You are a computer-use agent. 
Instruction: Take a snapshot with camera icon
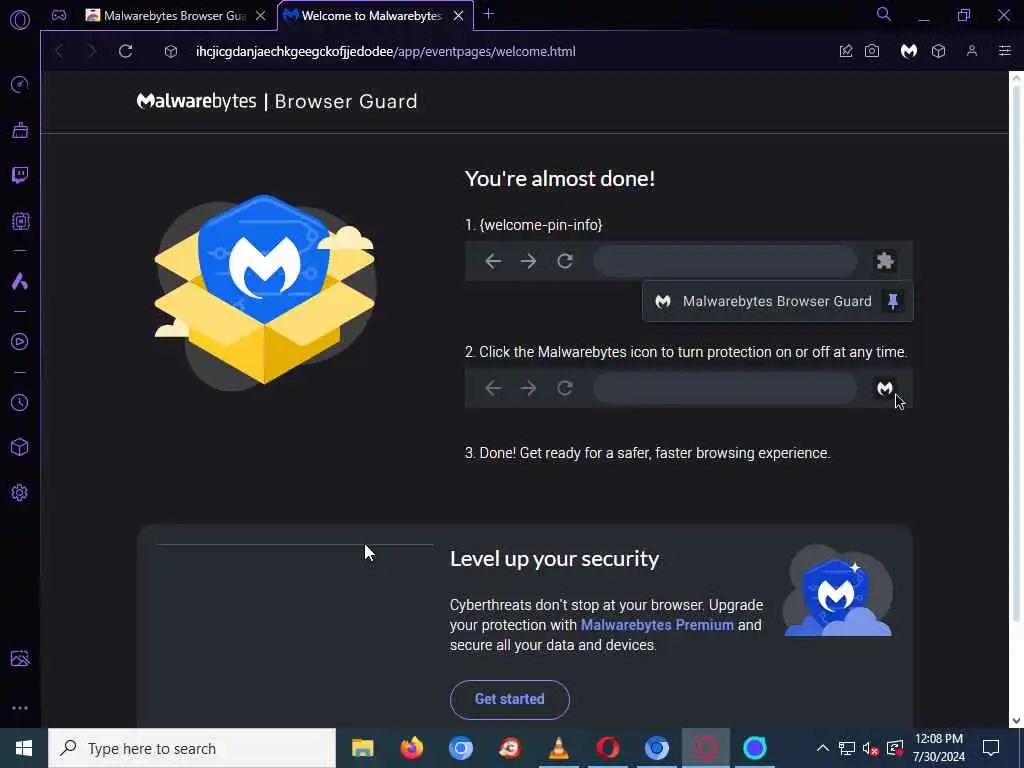(x=872, y=51)
